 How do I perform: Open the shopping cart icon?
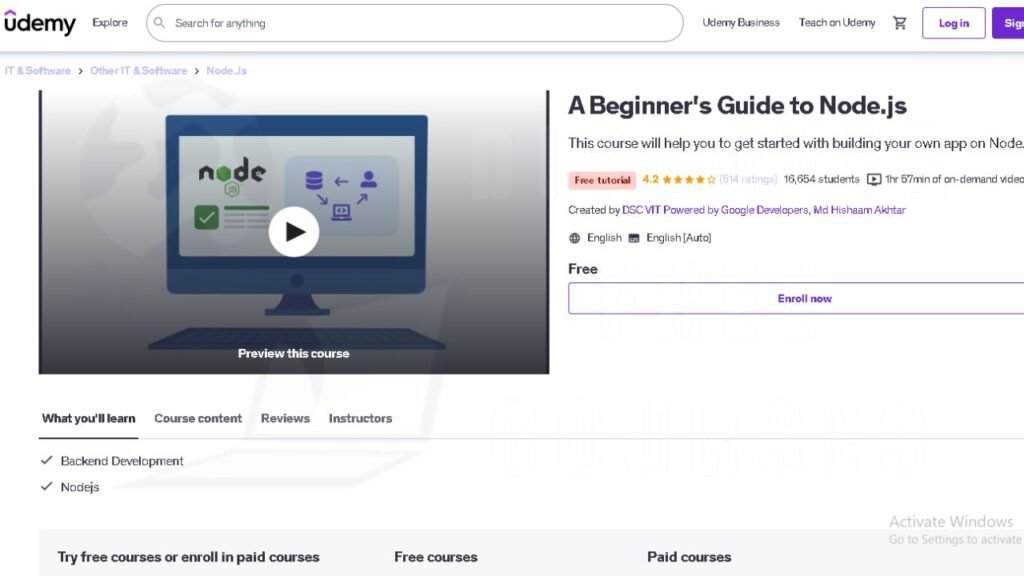899,23
